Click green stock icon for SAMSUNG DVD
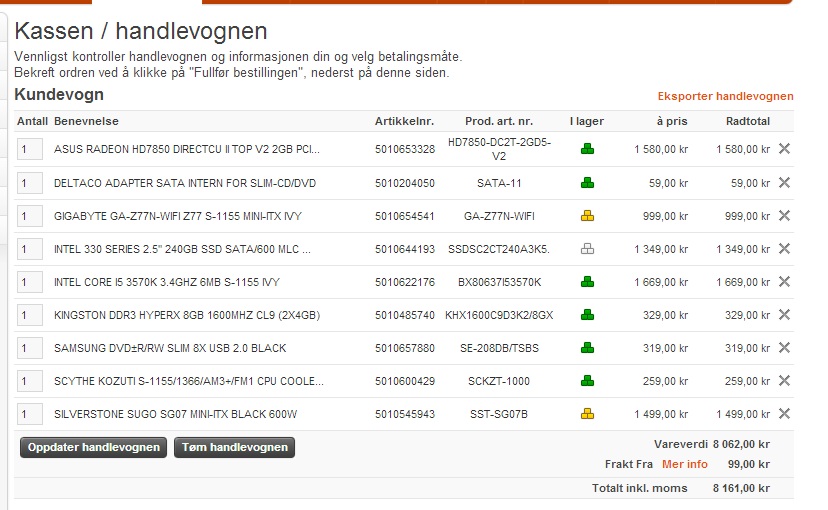828x510 pixels. (587, 347)
